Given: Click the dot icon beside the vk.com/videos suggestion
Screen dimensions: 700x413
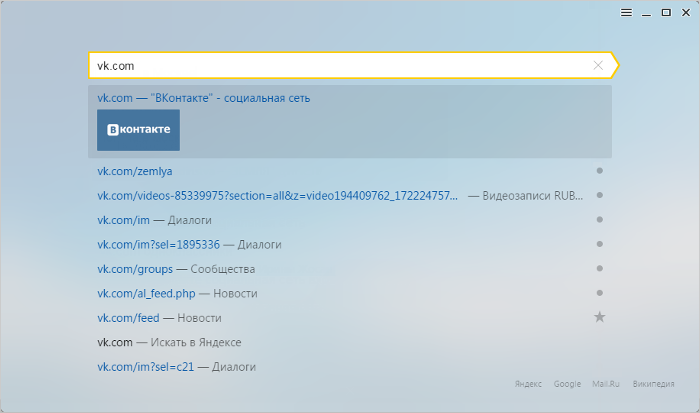Looking at the screenshot, I should (x=600, y=195).
